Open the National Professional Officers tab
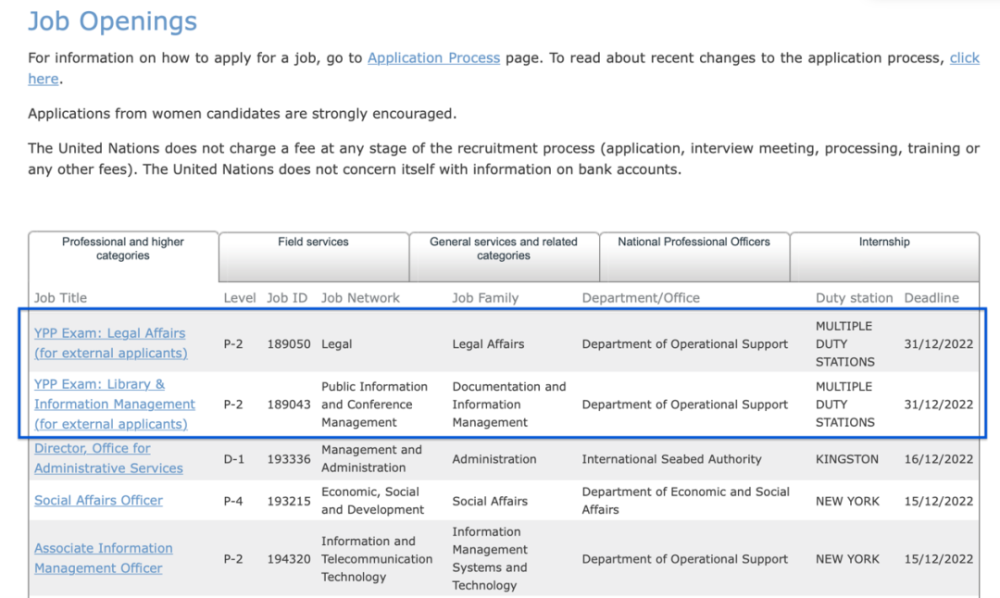 click(694, 243)
